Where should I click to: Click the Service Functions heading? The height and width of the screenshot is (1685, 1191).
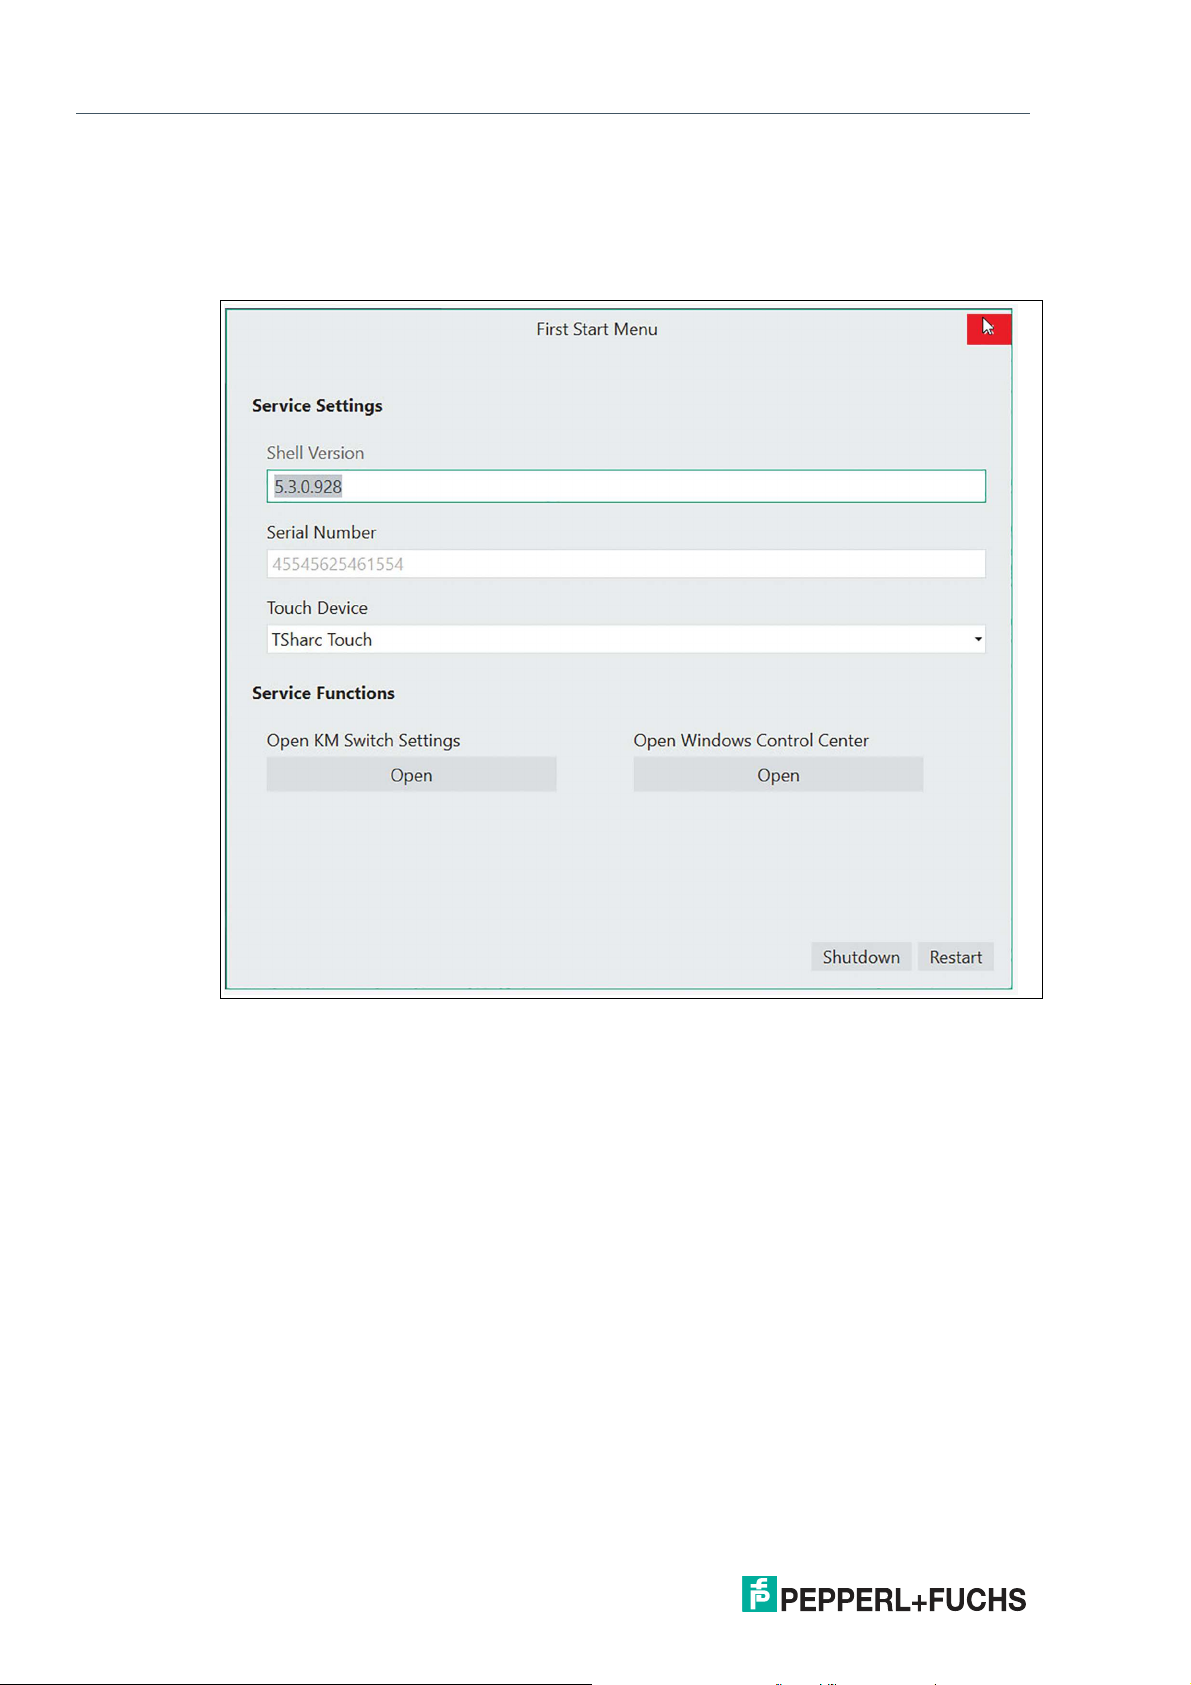323,693
